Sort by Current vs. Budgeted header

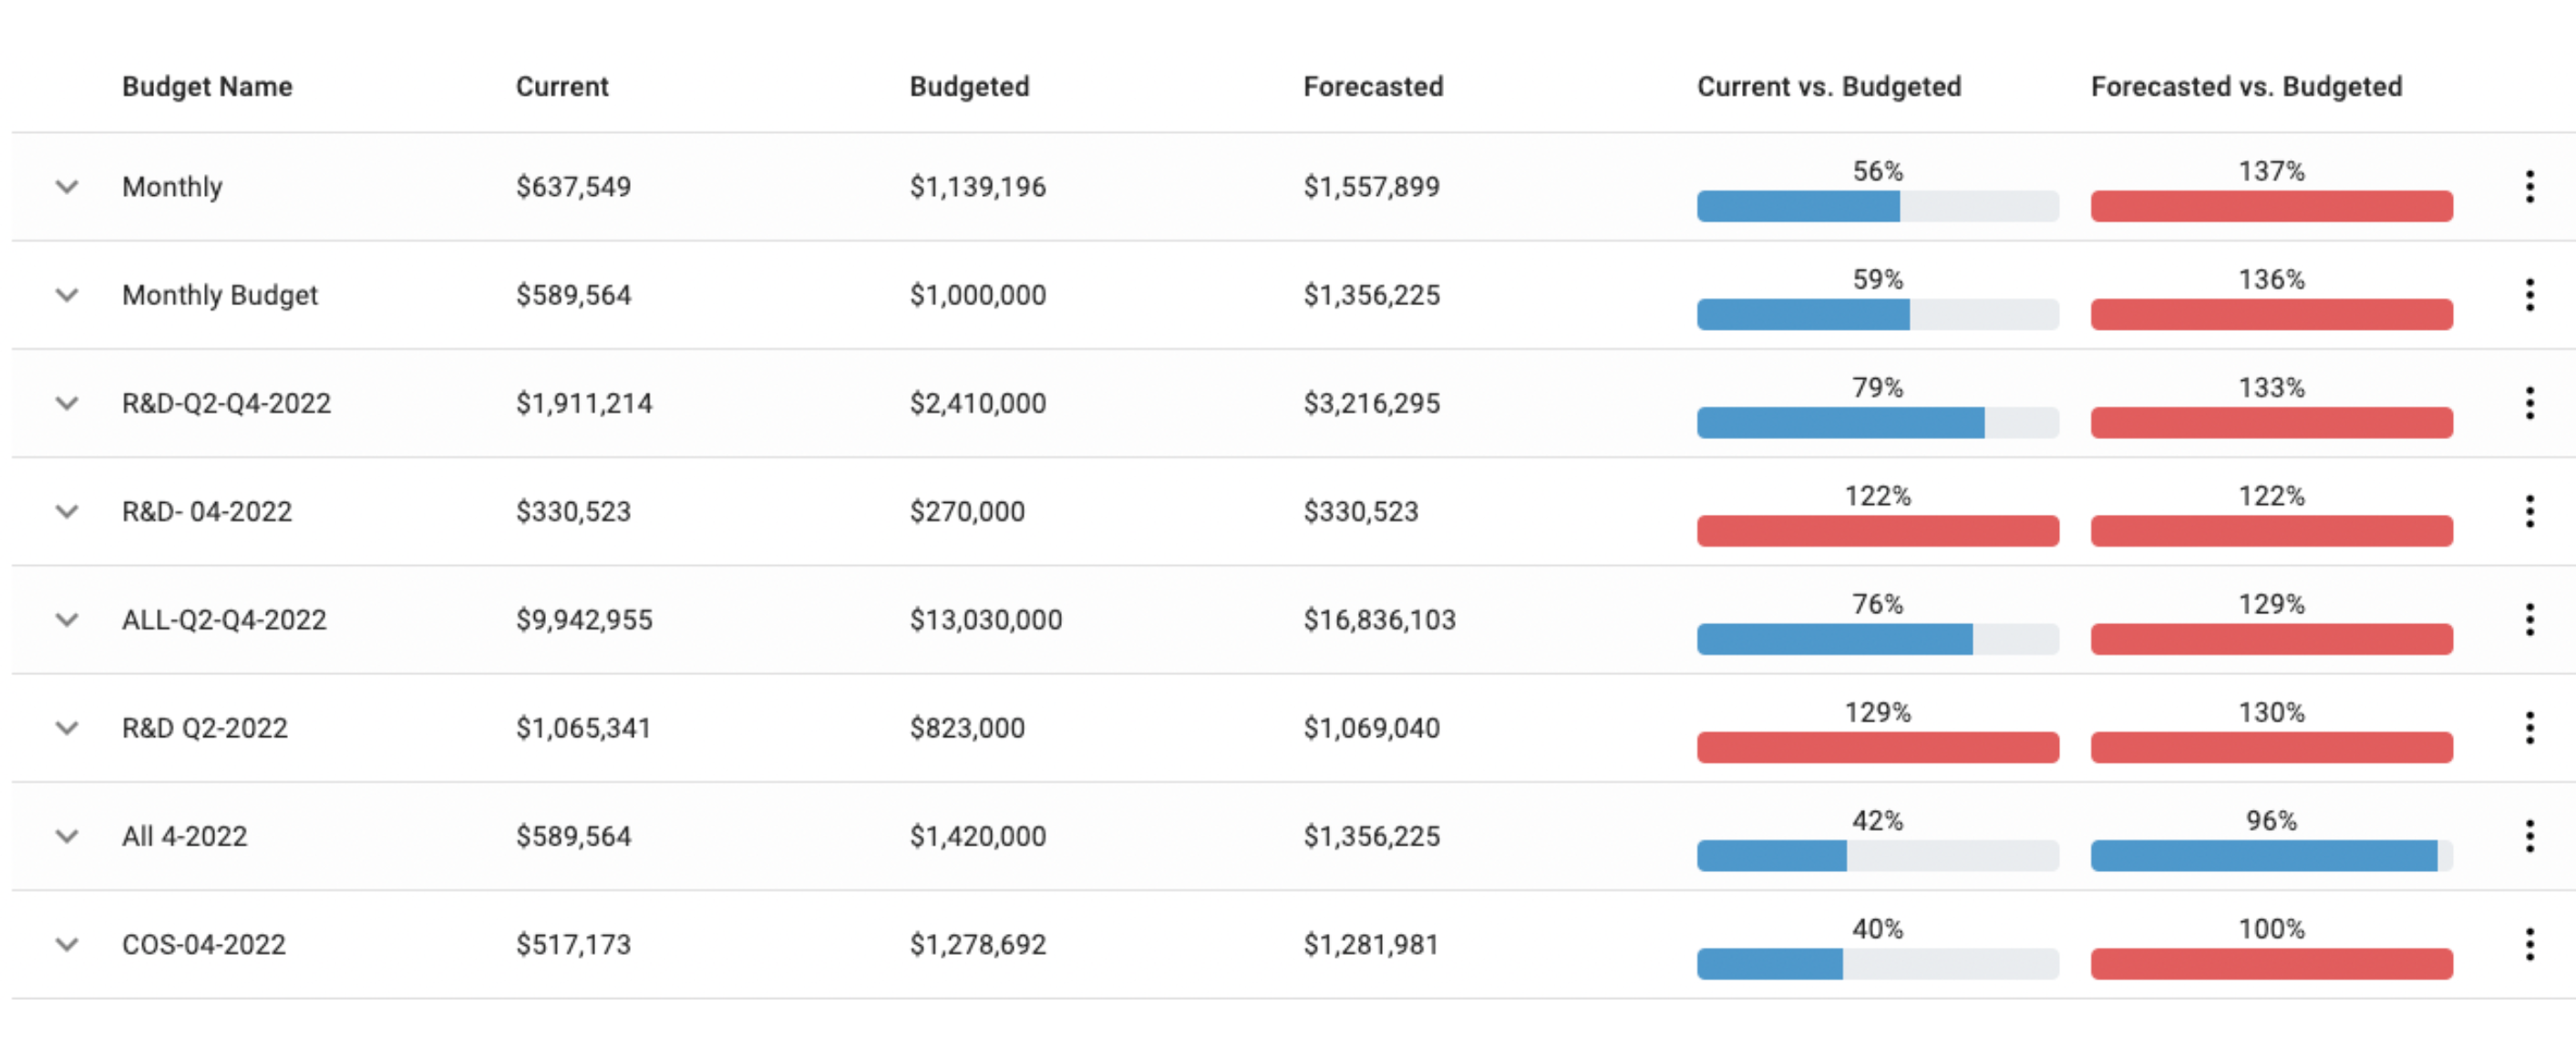coord(1829,87)
